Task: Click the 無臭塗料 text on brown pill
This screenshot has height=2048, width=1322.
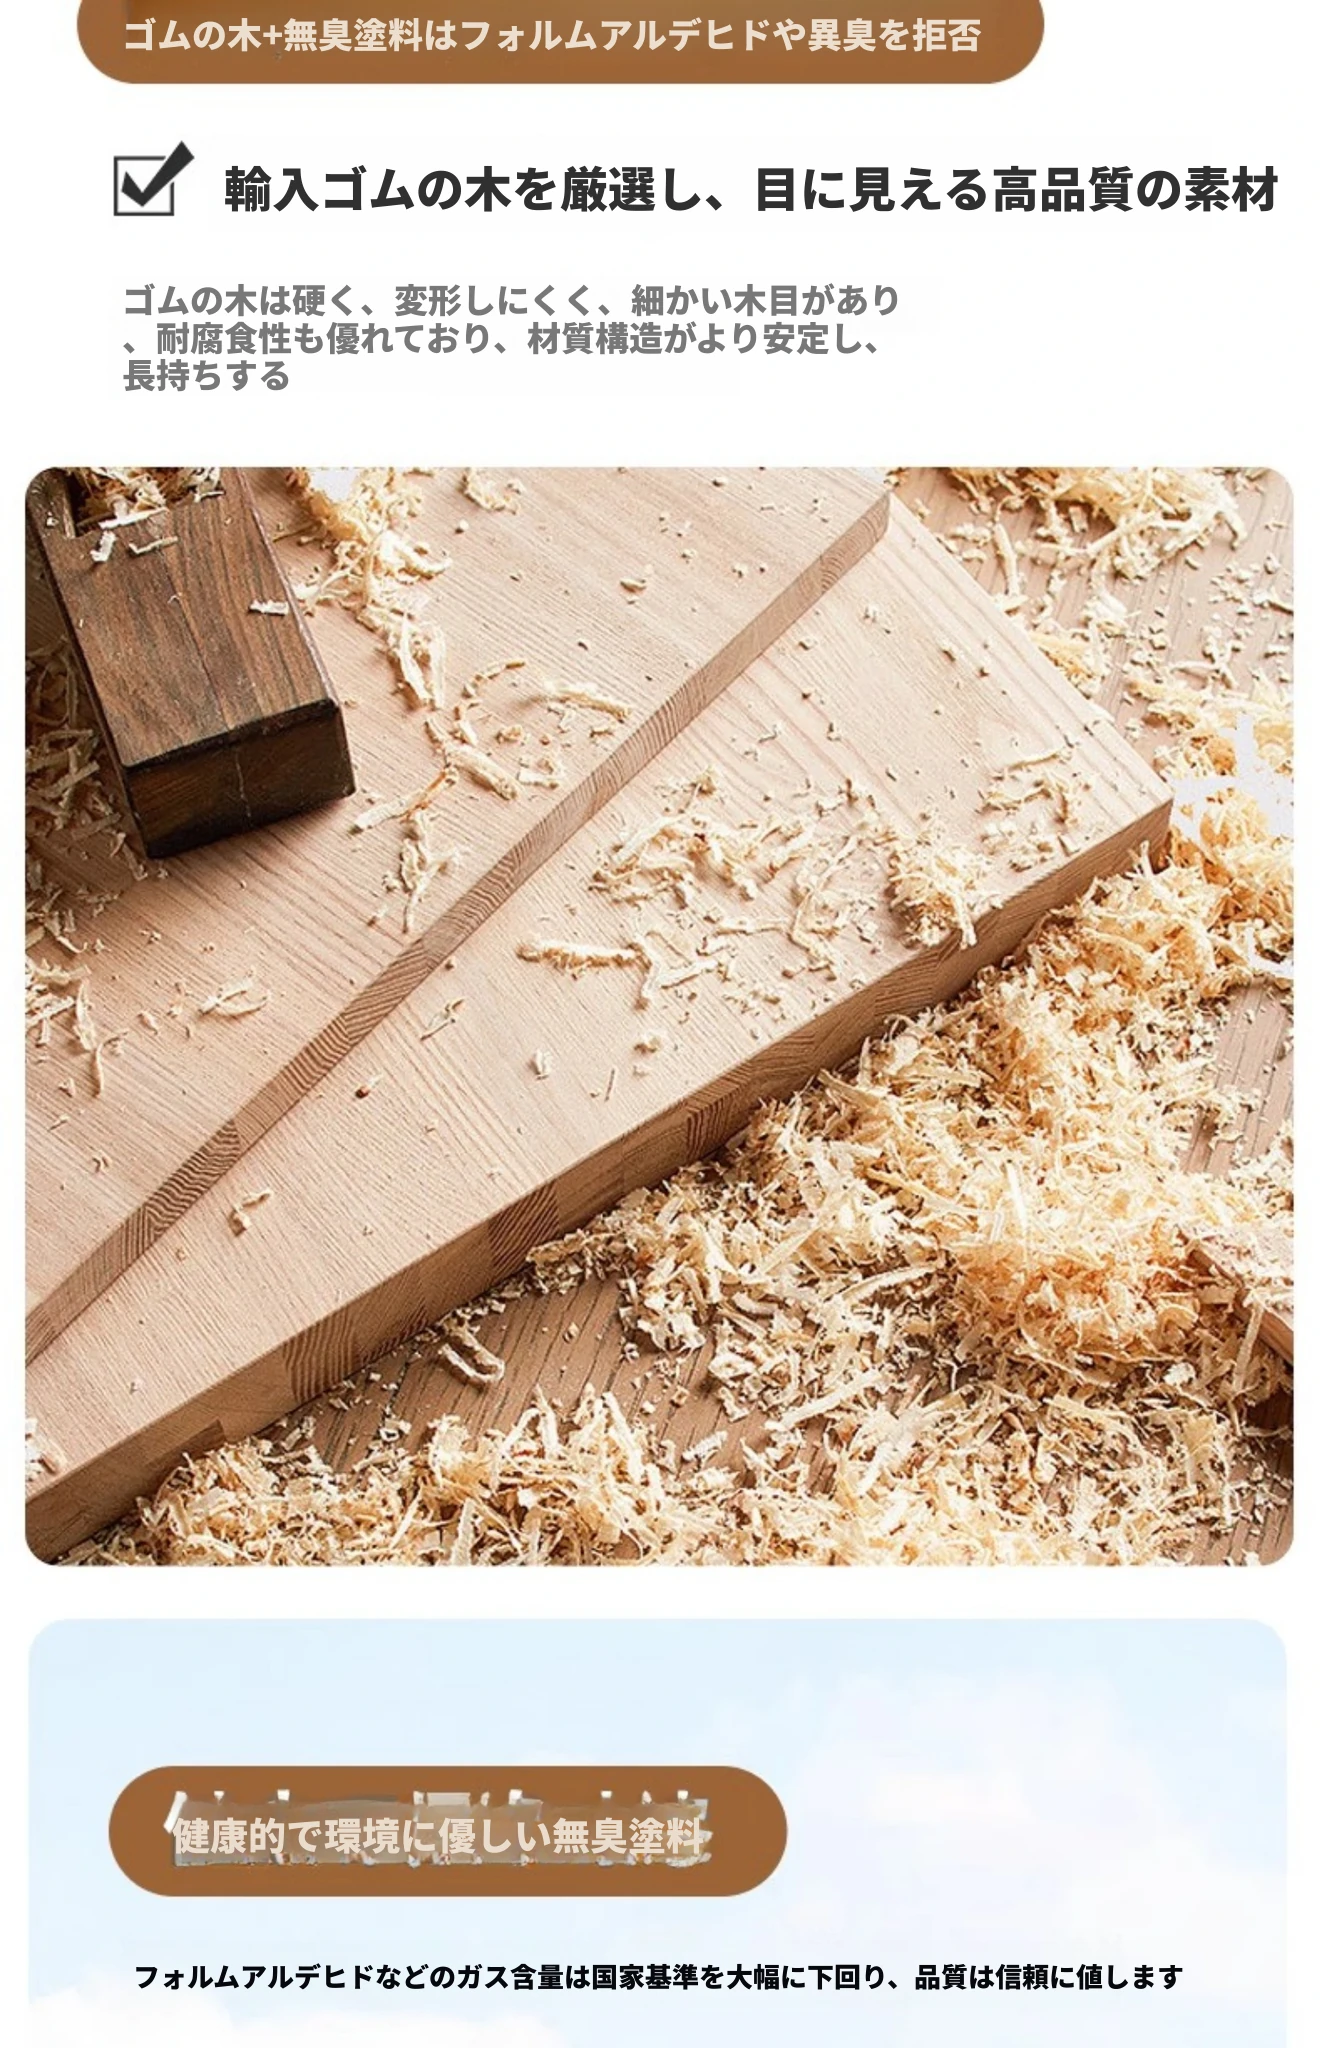Action: (x=630, y=1836)
